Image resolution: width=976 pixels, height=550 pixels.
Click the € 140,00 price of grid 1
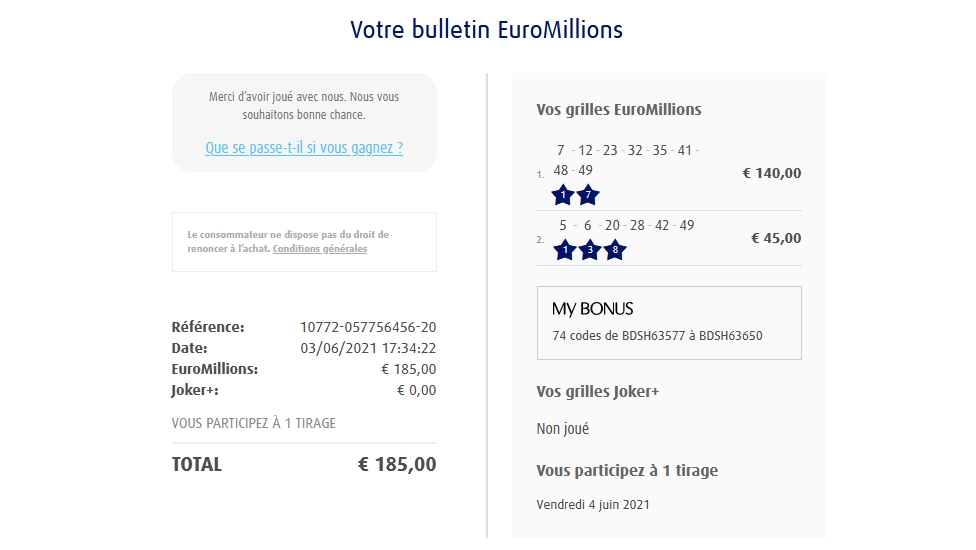(772, 173)
